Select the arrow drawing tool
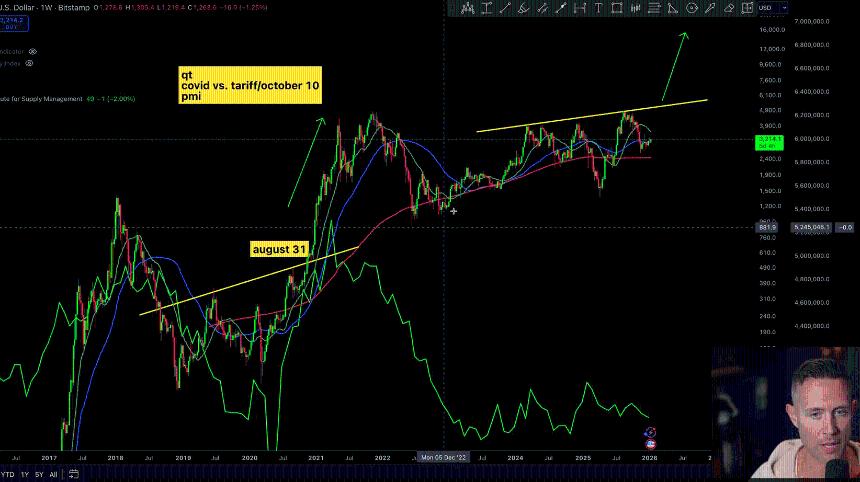This screenshot has height=482, width=860. [x=710, y=8]
